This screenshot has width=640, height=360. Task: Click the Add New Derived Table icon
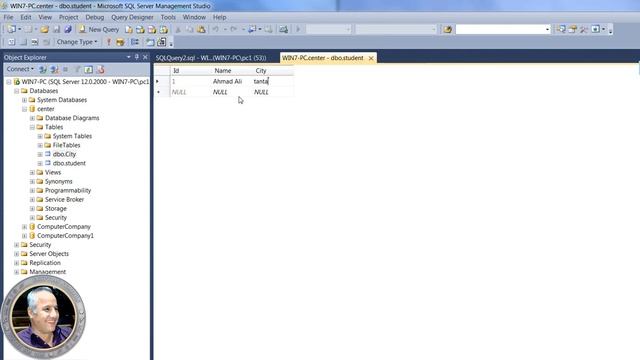coord(162,42)
